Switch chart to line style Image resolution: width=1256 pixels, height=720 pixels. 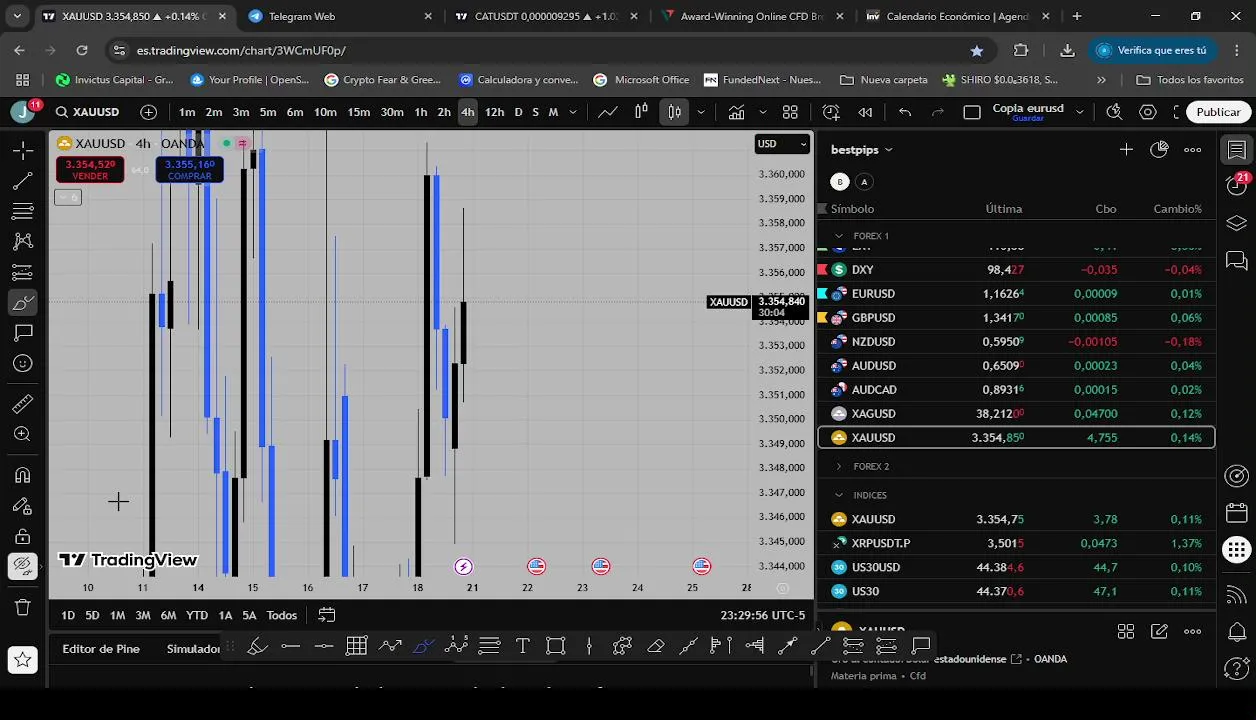(x=608, y=112)
